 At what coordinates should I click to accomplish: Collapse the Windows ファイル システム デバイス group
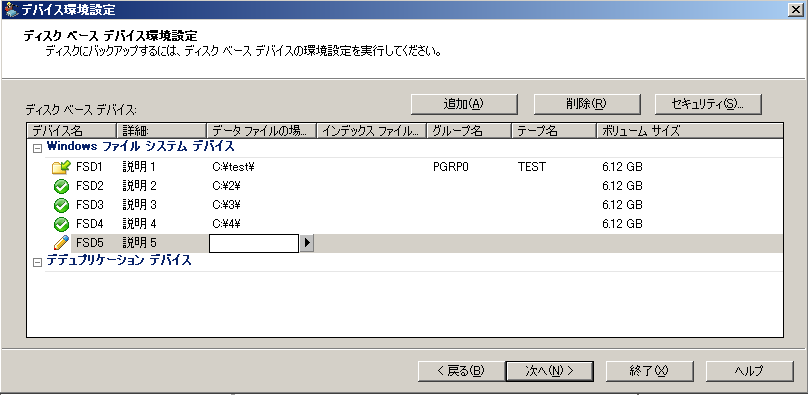click(37, 148)
